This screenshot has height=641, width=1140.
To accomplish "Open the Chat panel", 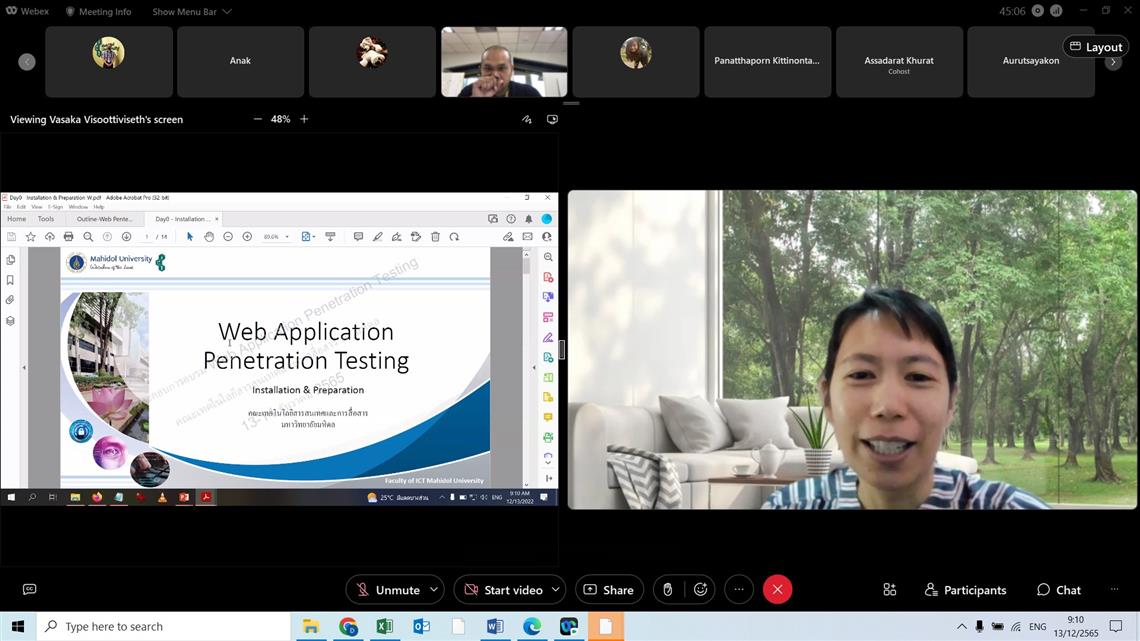I will click(1059, 590).
